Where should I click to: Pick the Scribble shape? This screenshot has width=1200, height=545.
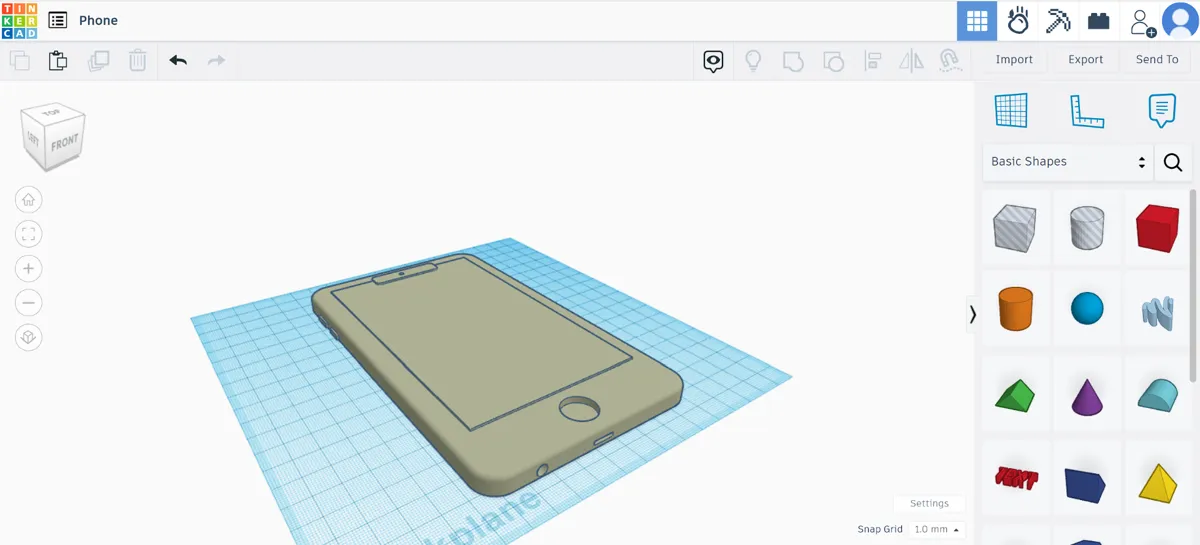pos(1158,312)
